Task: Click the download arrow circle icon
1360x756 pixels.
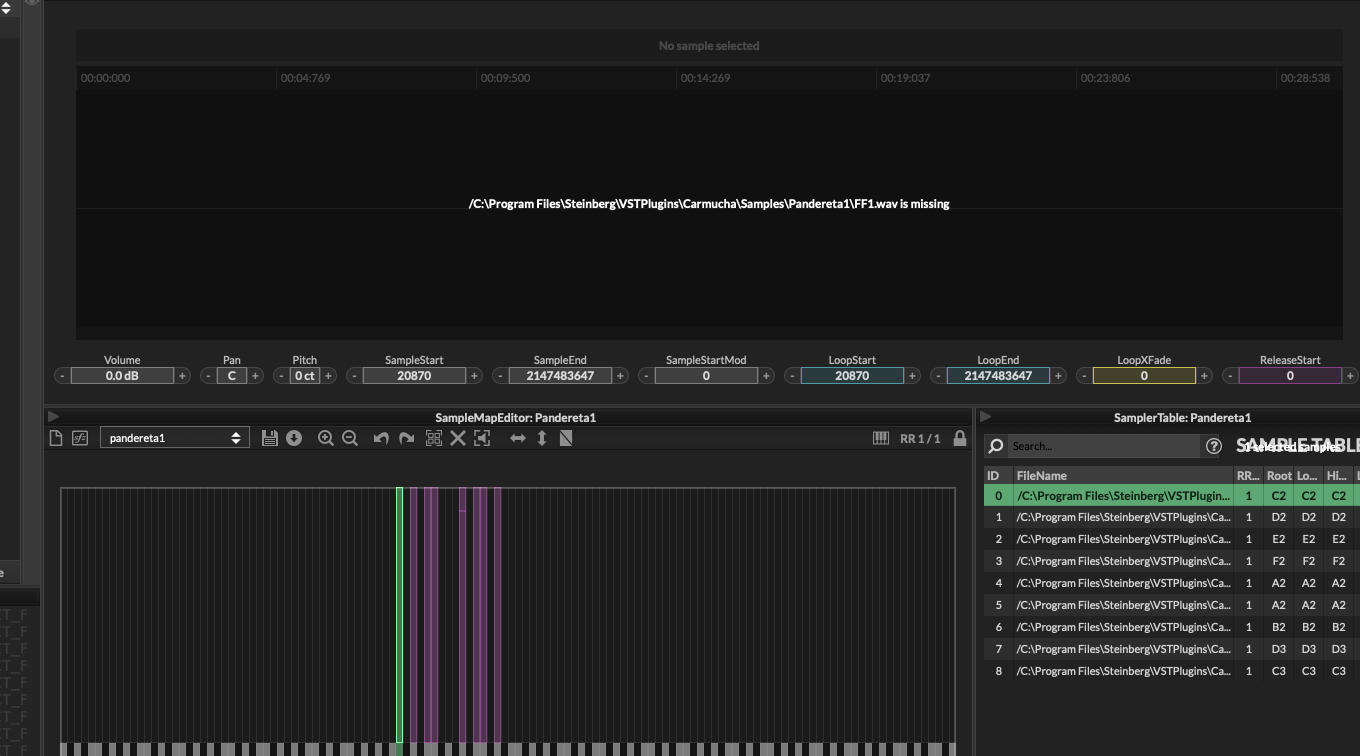Action: 294,438
